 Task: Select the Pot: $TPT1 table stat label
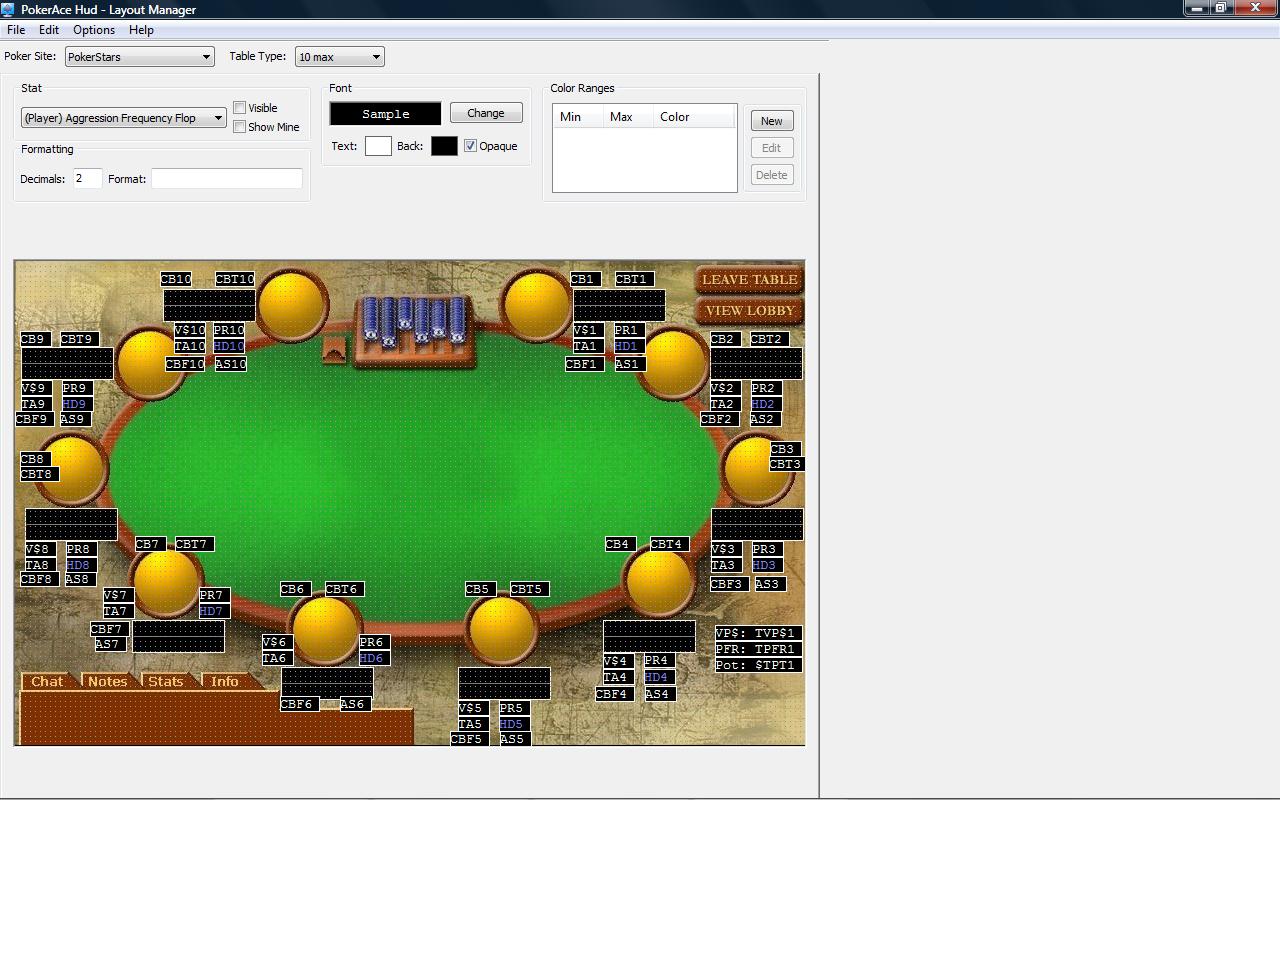[757, 665]
